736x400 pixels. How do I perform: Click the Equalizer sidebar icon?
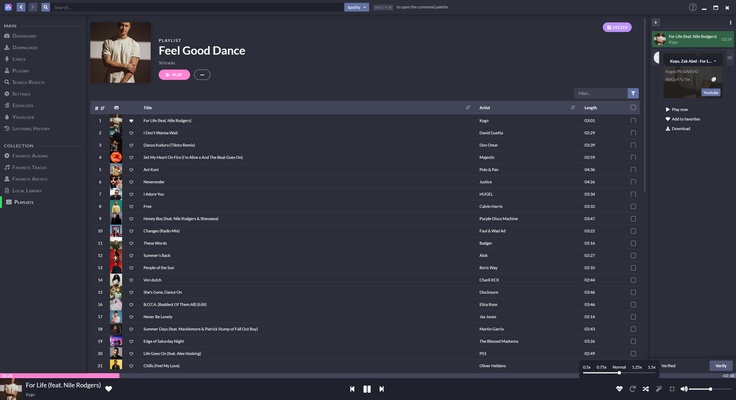[x=7, y=105]
